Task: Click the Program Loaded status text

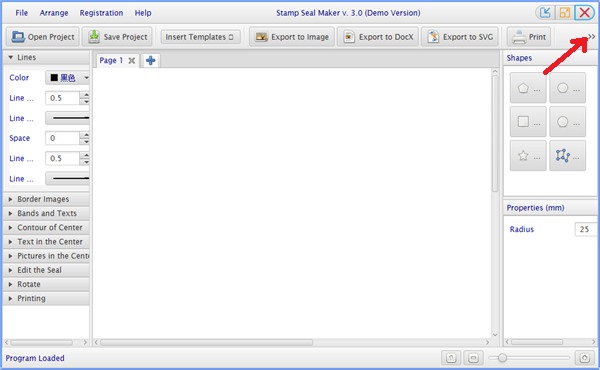Action: pos(35,358)
